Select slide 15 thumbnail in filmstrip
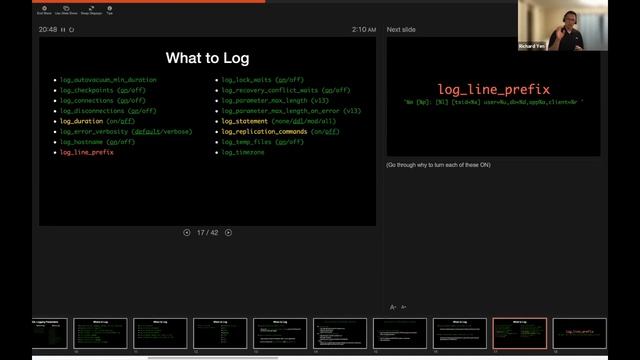The width and height of the screenshot is (640, 360). 400,333
